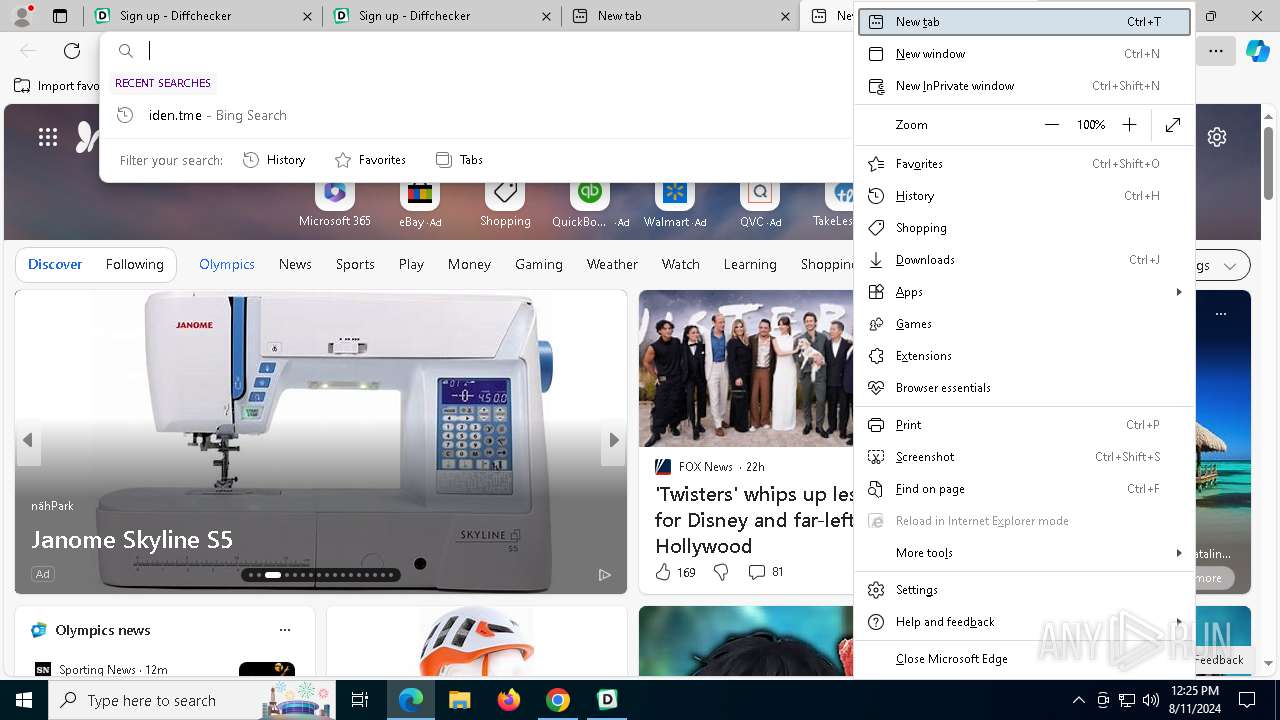
Task: Open Browser essentials entry
Action: pyautogui.click(x=1025, y=388)
